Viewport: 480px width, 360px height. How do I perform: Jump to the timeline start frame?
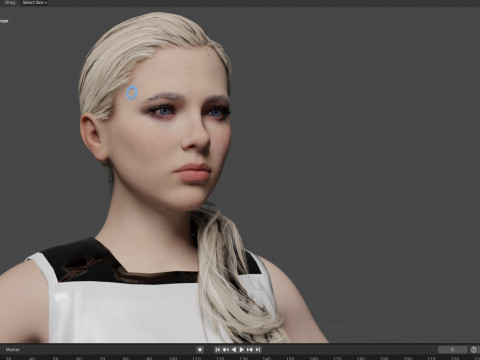(218, 350)
